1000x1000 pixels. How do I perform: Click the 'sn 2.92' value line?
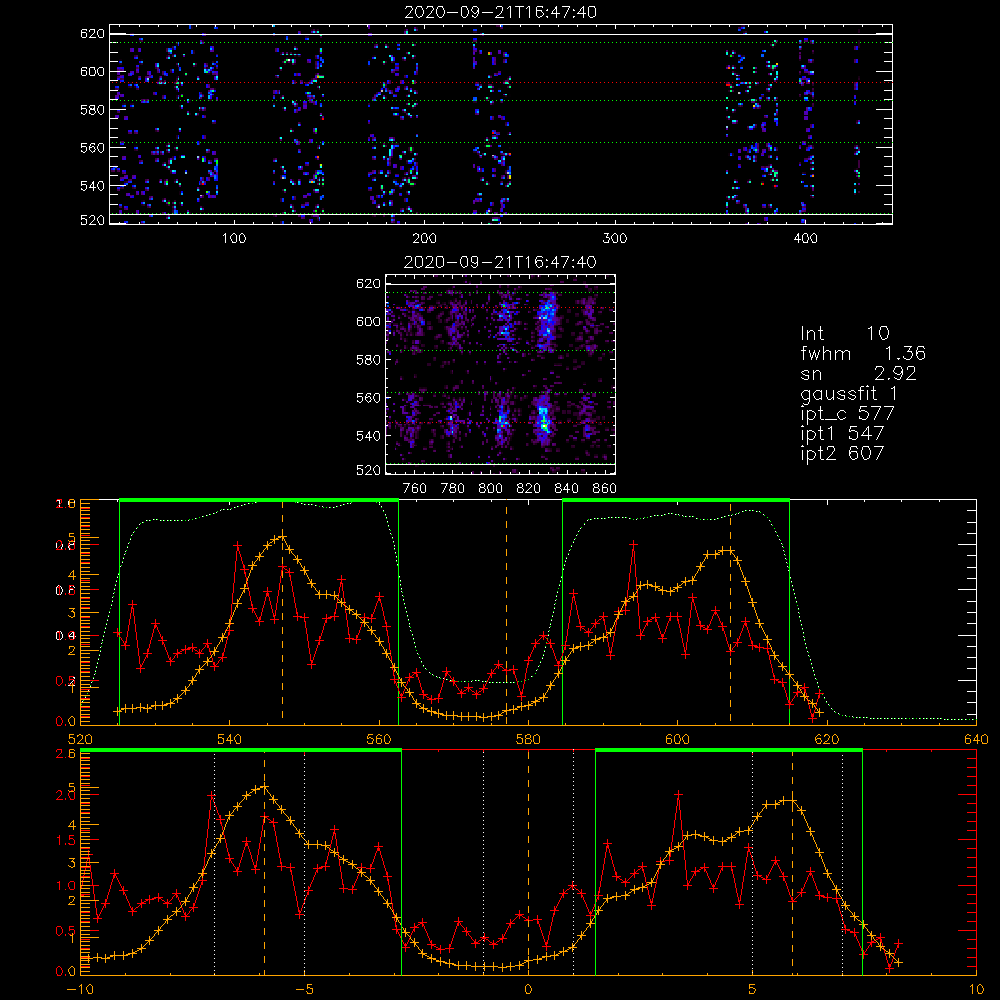858,373
